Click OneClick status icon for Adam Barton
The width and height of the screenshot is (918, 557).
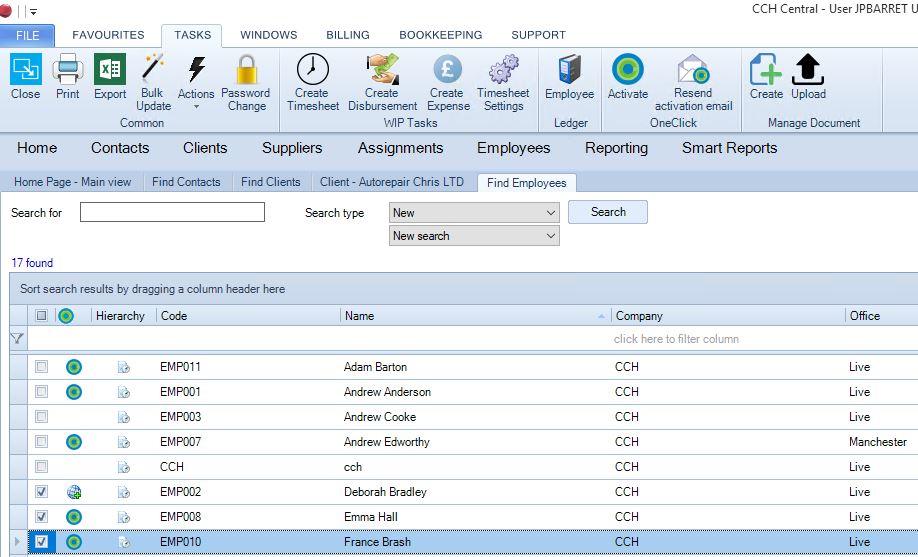click(74, 367)
